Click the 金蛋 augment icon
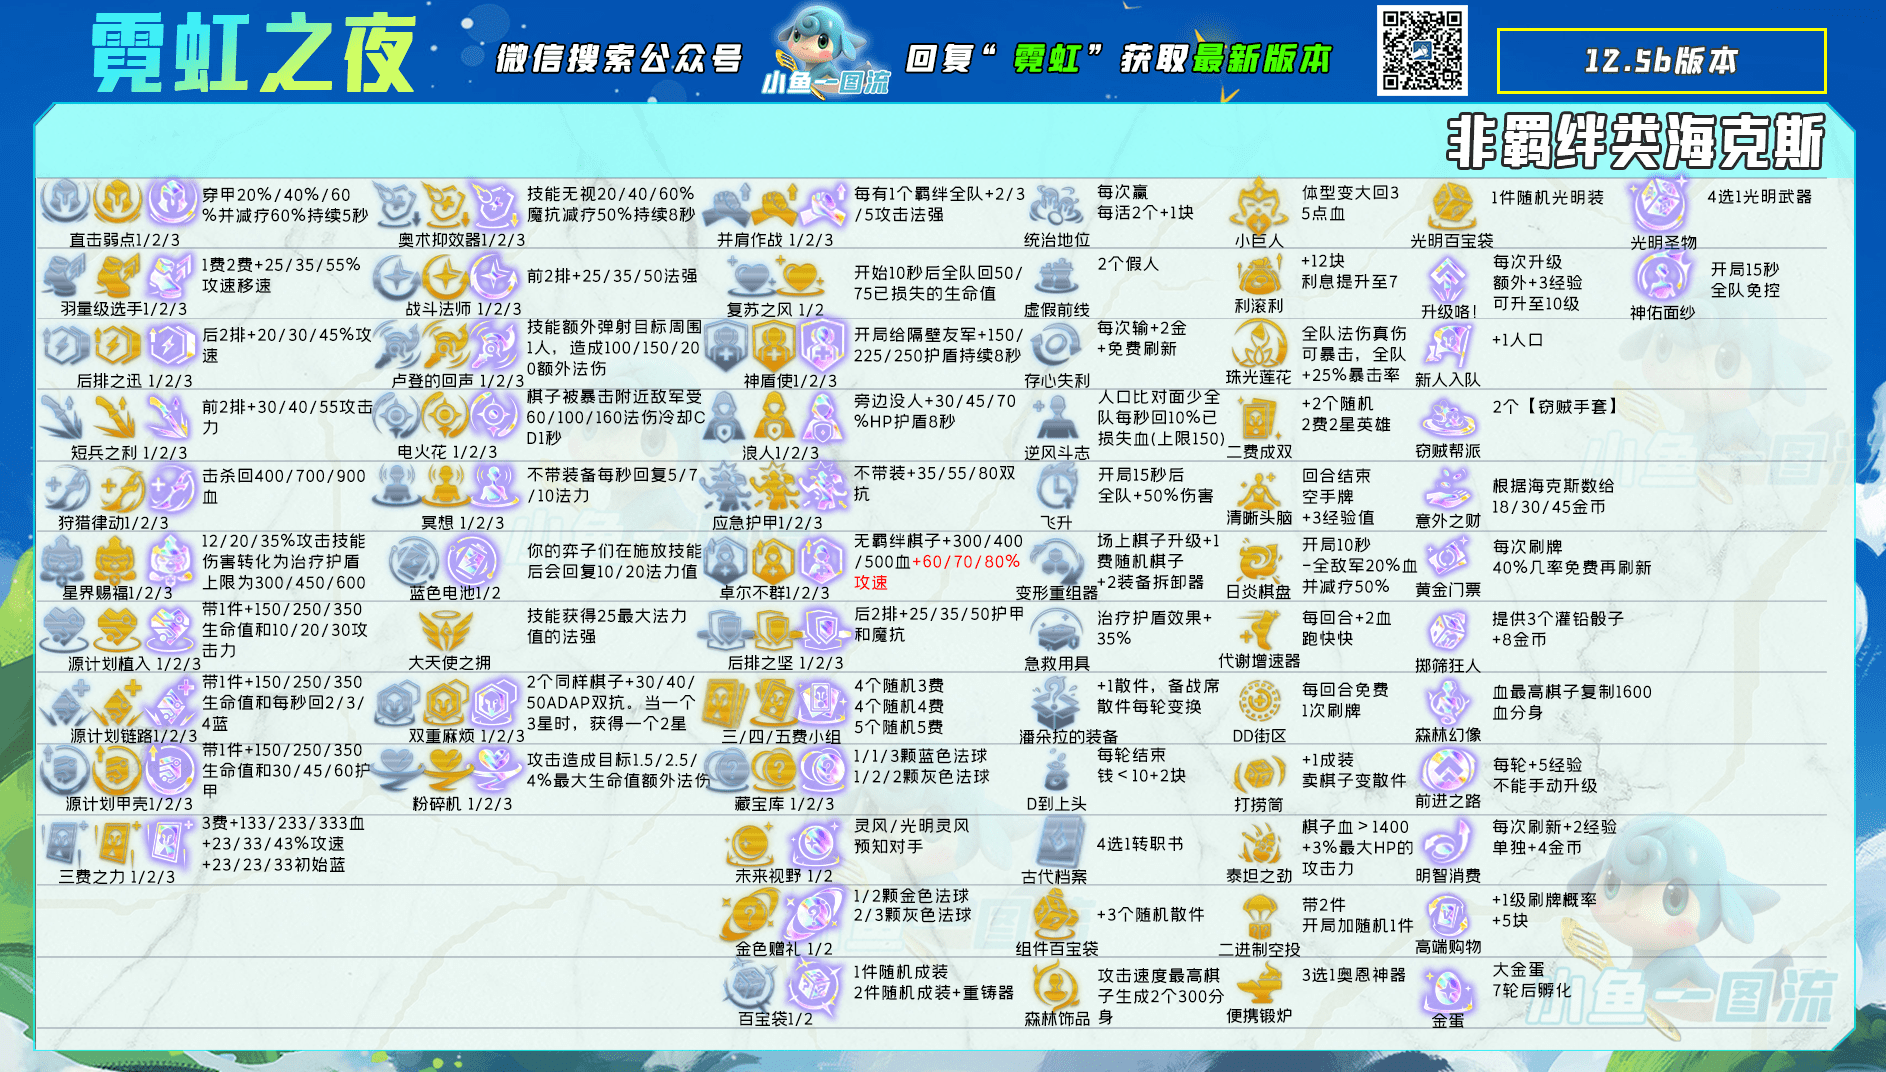Viewport: 1886px width, 1072px height. click(1447, 988)
